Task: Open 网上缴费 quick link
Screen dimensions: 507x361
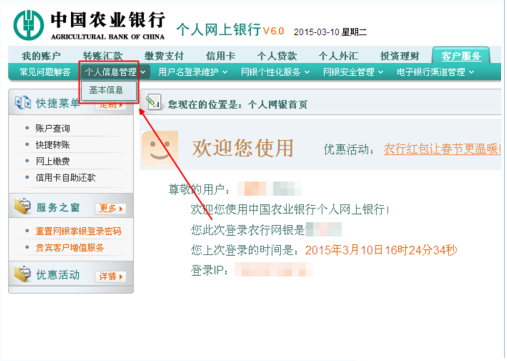Action: click(x=53, y=161)
